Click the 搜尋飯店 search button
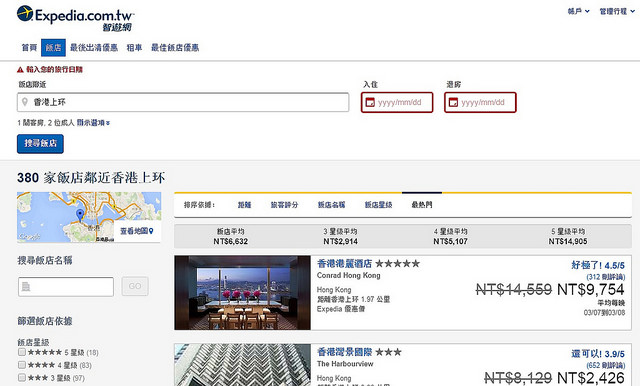The image size is (640, 386). 40,144
